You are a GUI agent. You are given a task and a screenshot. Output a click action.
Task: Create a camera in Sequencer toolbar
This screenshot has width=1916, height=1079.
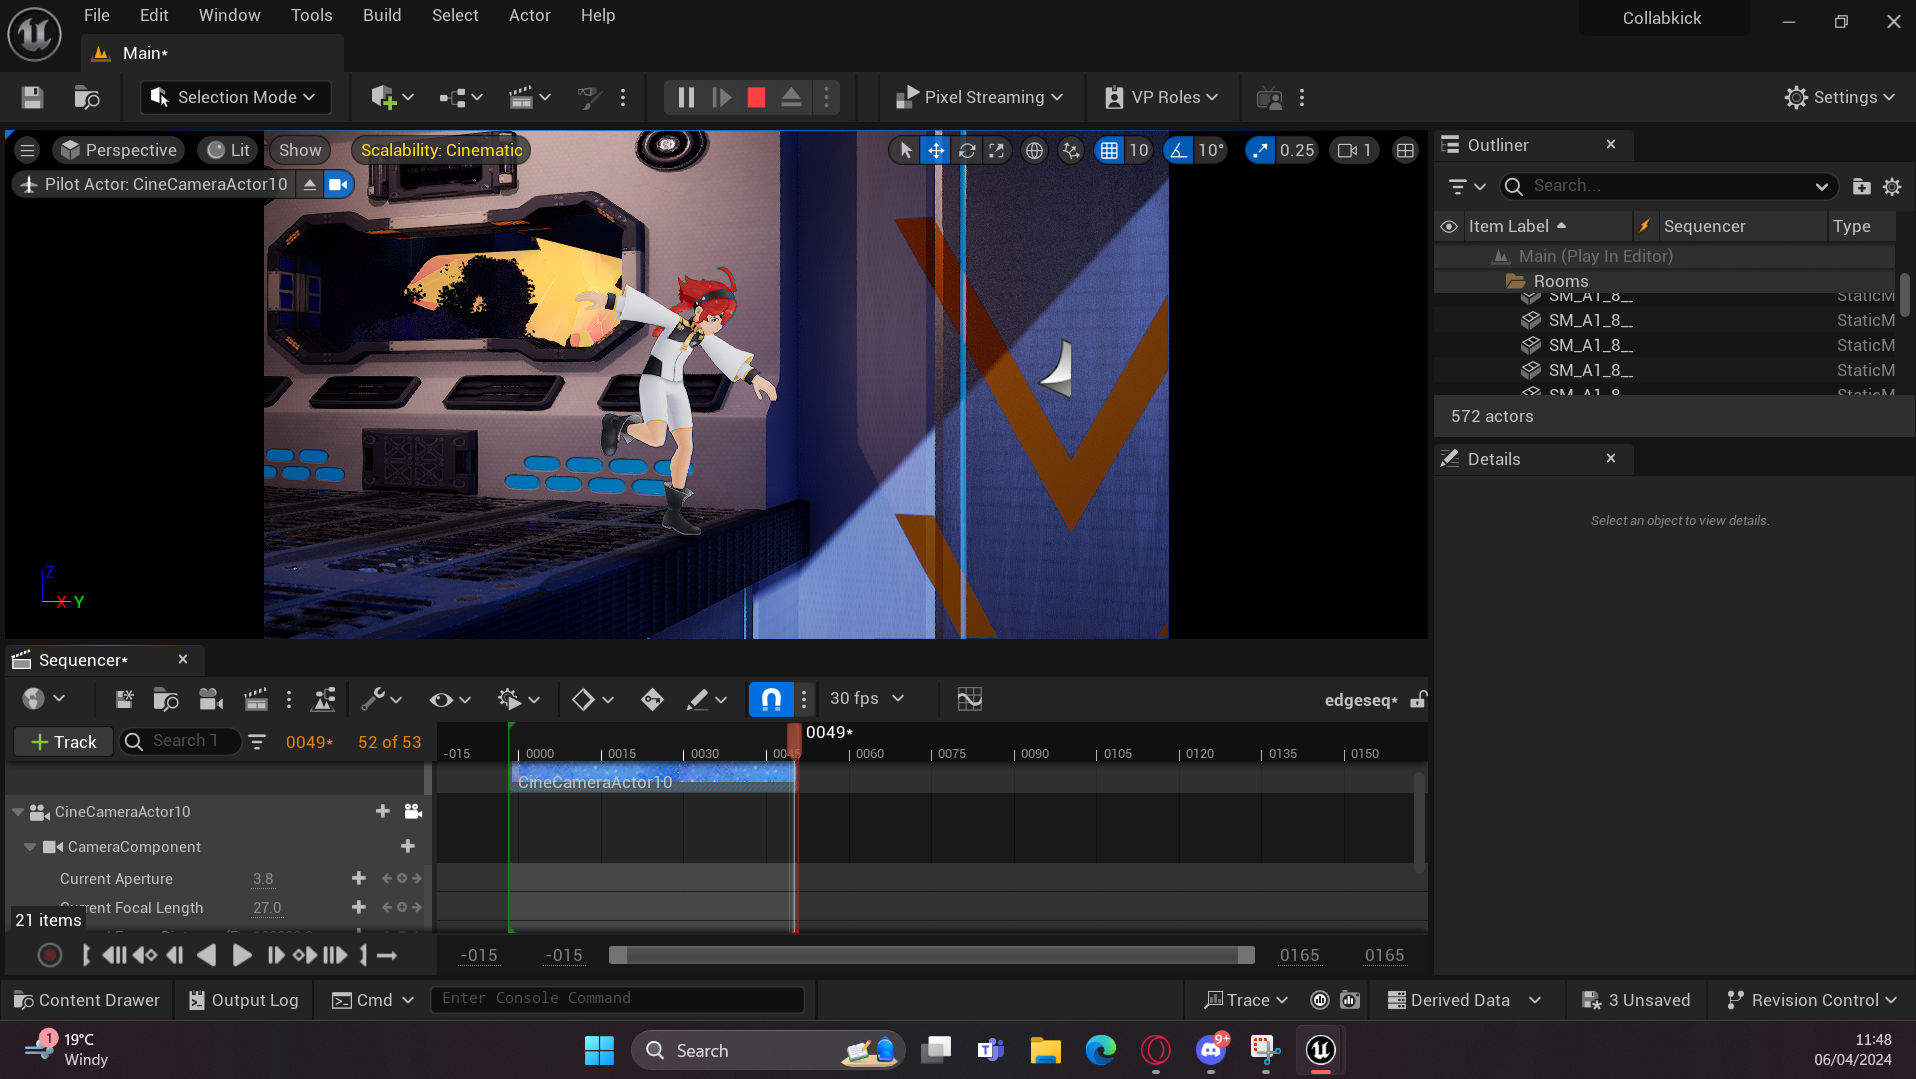click(x=210, y=699)
